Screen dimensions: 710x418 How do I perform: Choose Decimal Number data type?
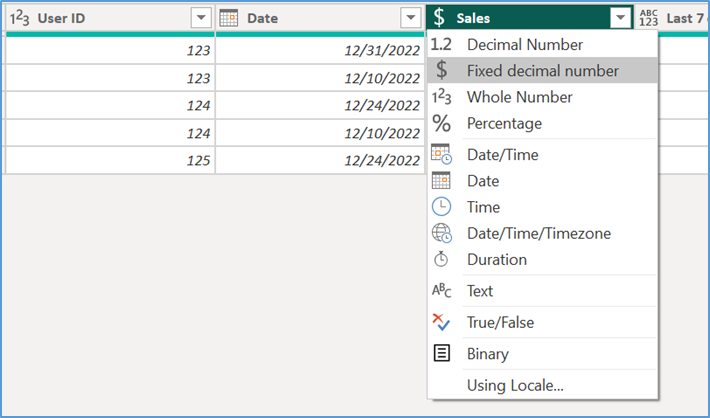542,44
